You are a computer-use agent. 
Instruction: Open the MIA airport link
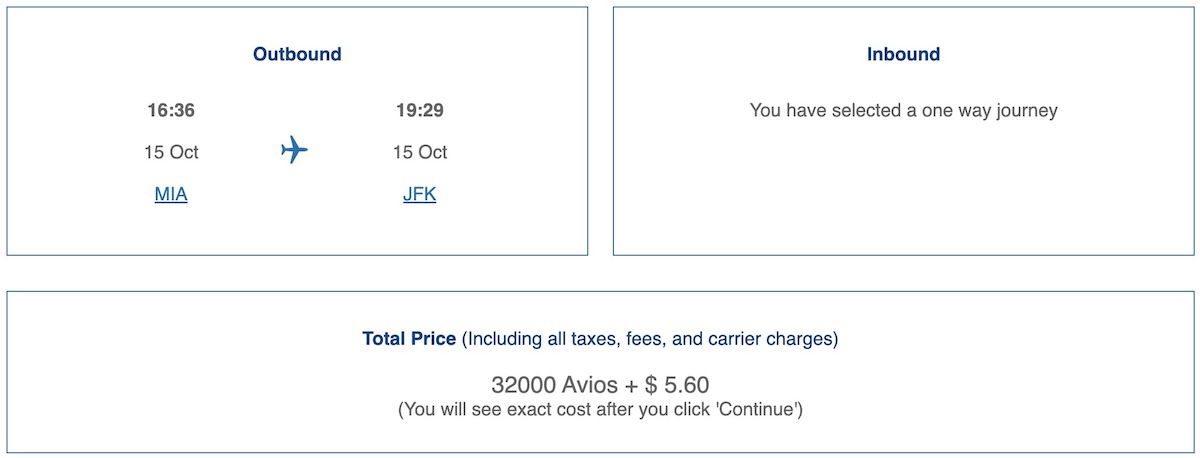click(171, 195)
